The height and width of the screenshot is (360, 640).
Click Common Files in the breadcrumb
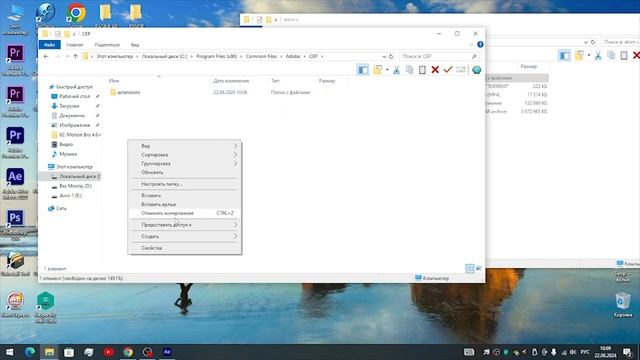pyautogui.click(x=261, y=56)
